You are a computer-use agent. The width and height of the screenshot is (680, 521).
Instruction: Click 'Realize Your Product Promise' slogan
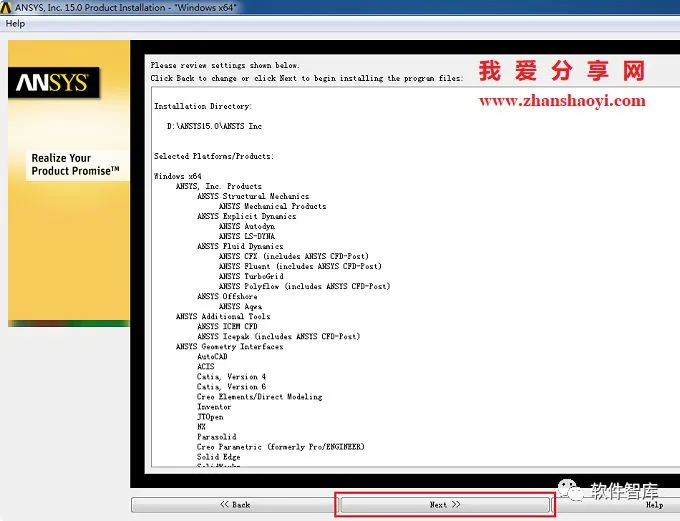coord(75,164)
